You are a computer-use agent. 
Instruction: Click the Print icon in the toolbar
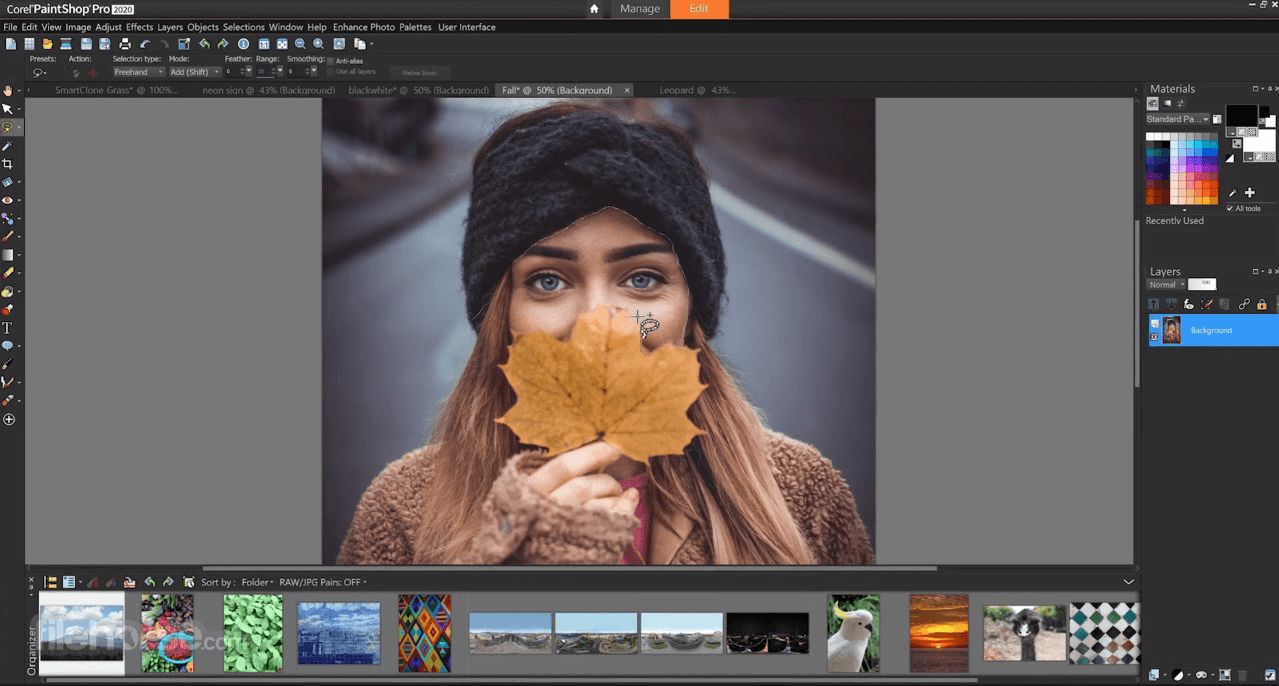click(x=123, y=43)
